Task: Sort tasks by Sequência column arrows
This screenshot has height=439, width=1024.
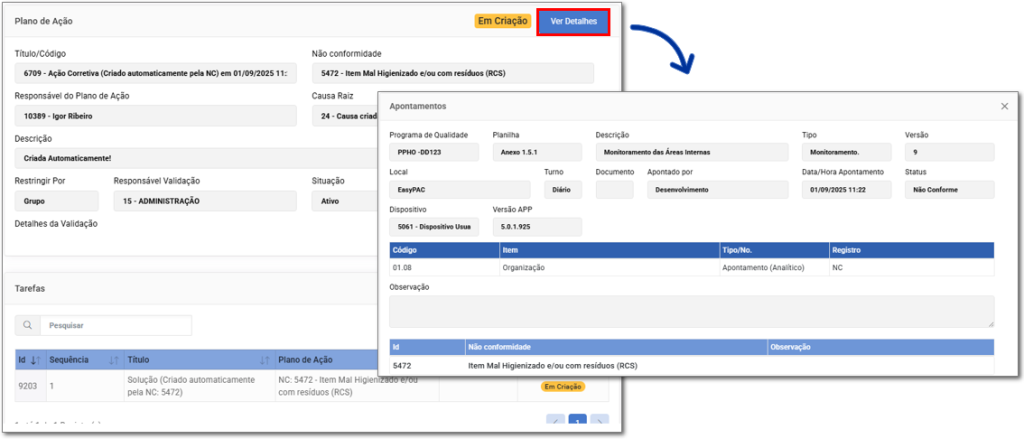Action: coord(113,360)
